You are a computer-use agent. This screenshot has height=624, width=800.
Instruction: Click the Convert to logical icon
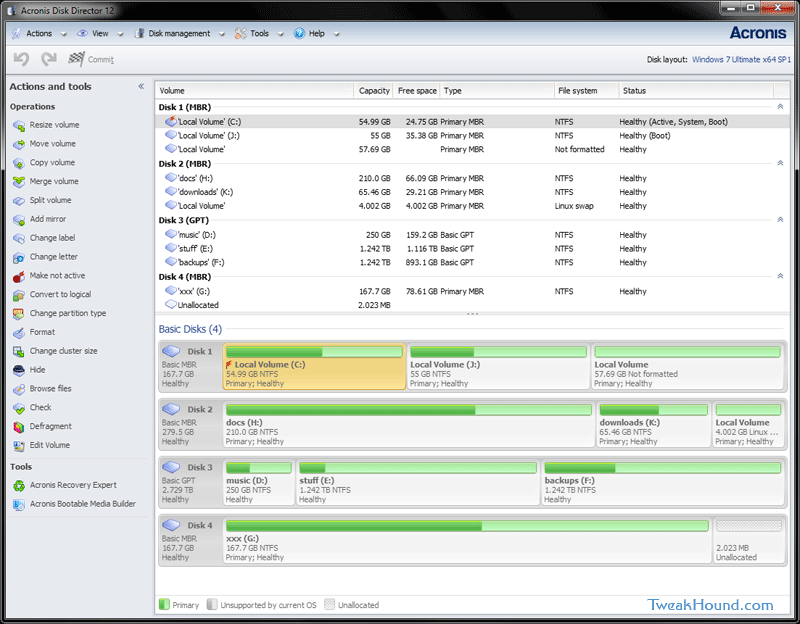19,295
